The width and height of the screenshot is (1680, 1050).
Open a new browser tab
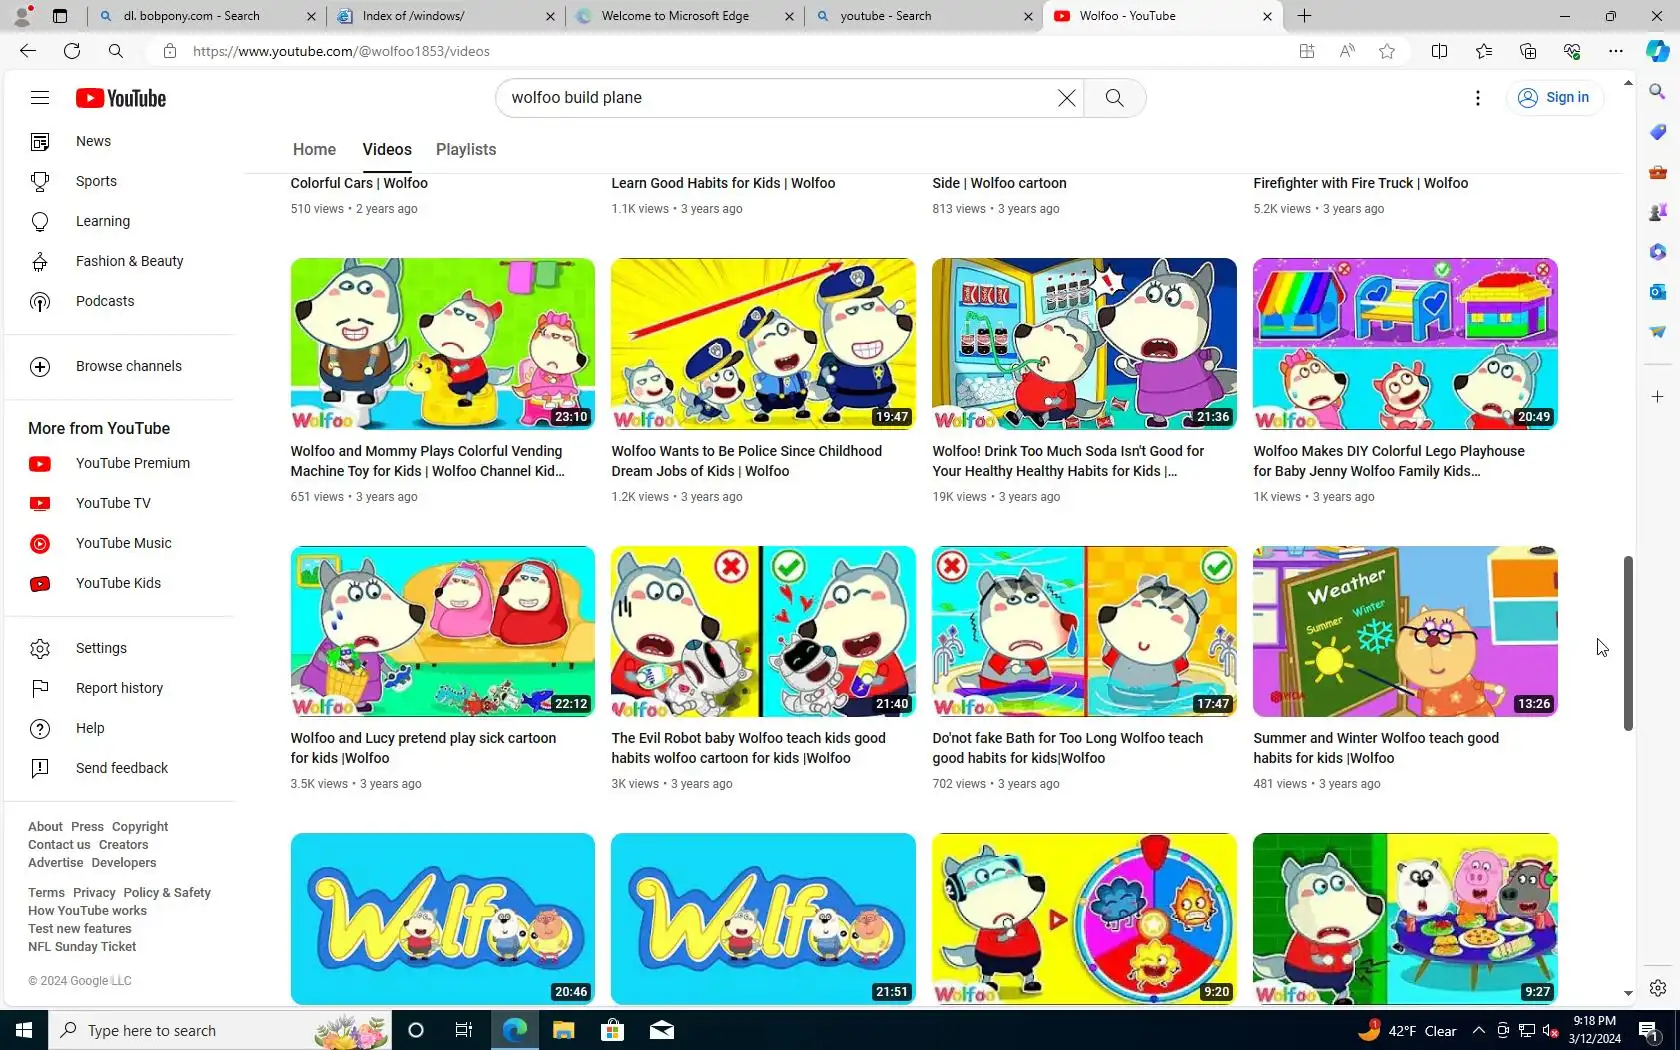coord(1305,16)
